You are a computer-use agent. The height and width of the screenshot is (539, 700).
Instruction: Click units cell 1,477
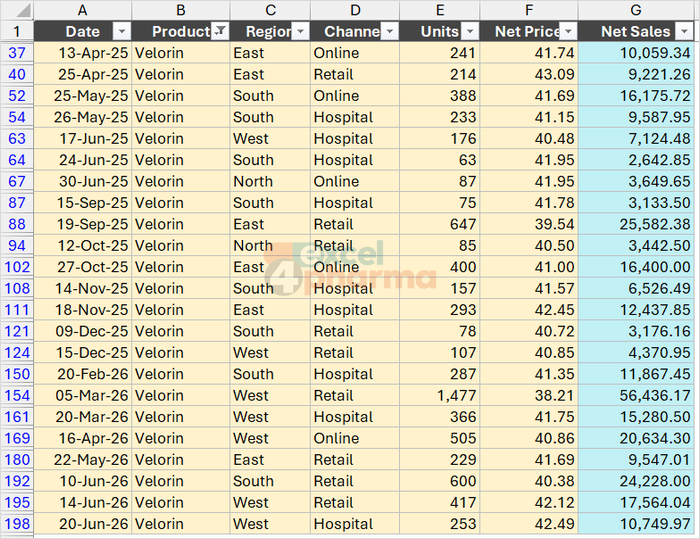pos(440,396)
